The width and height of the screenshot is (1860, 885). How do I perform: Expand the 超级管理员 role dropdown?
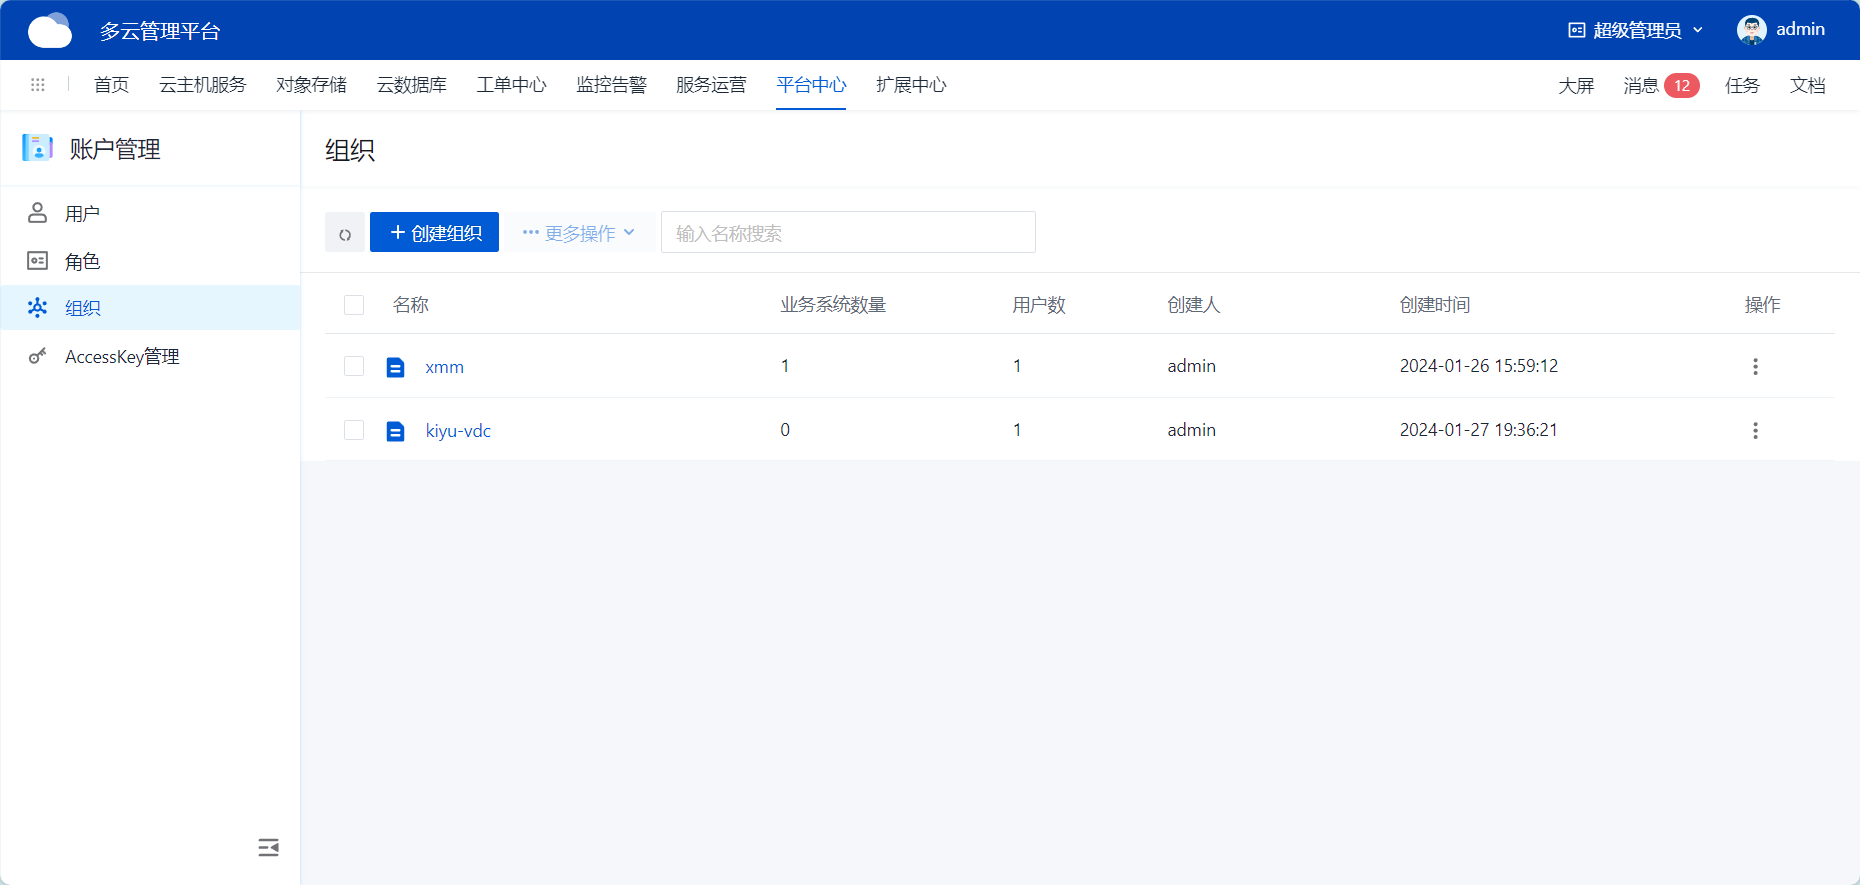click(1635, 30)
